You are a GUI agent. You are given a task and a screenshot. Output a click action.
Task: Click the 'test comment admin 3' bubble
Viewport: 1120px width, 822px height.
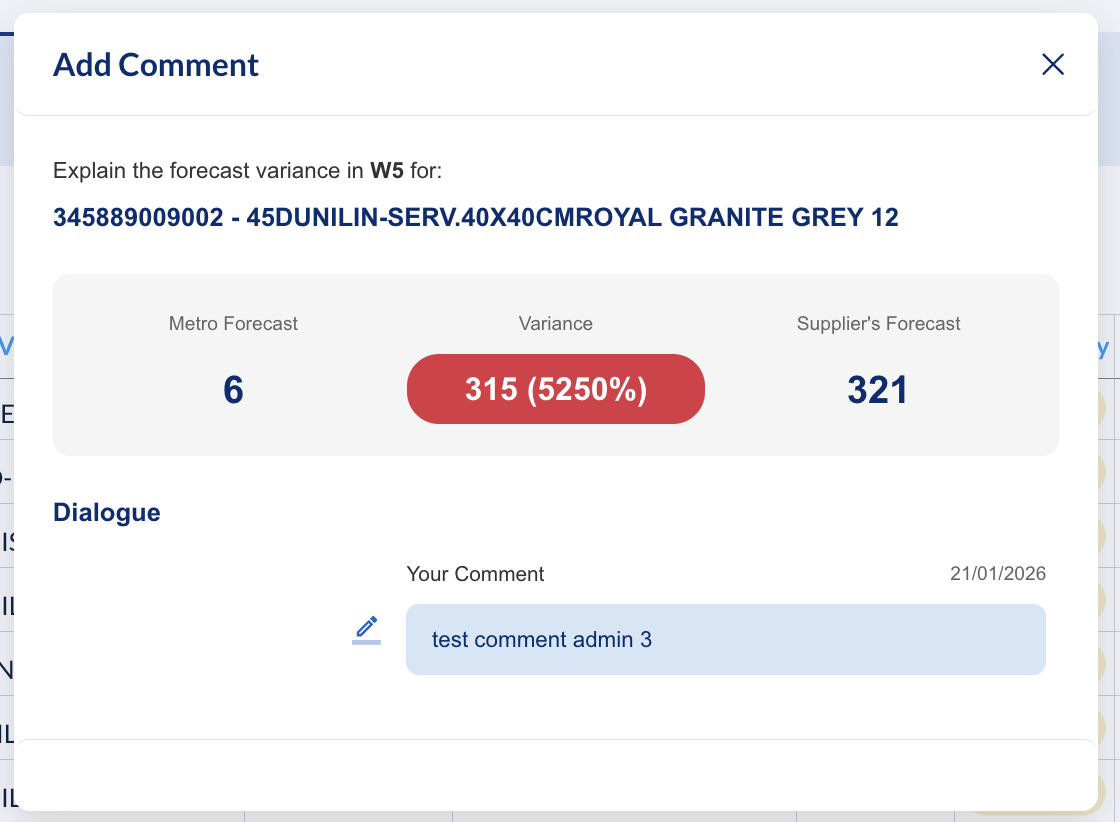coord(725,639)
